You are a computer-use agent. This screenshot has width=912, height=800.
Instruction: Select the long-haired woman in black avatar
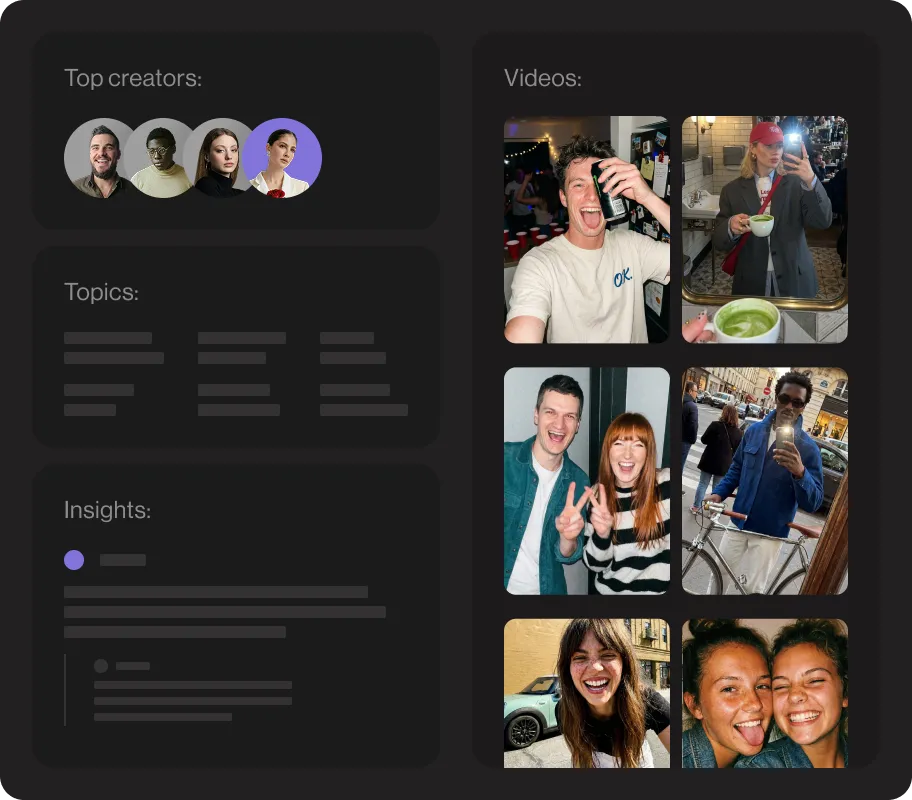click(x=219, y=158)
